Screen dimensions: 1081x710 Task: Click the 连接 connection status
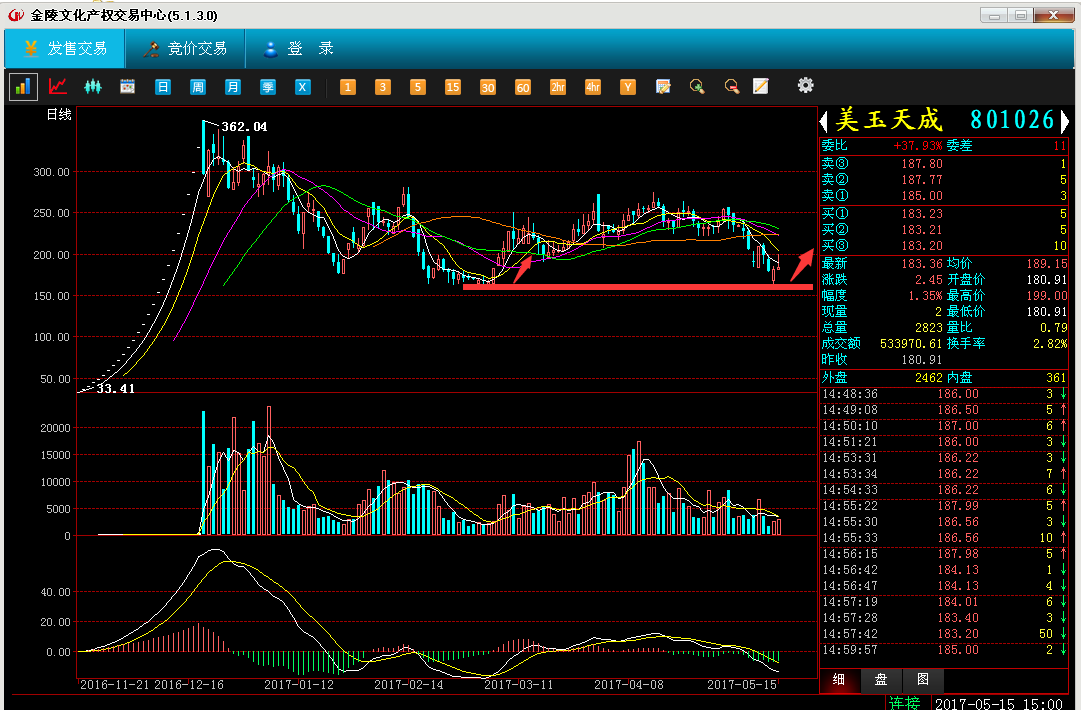(904, 703)
